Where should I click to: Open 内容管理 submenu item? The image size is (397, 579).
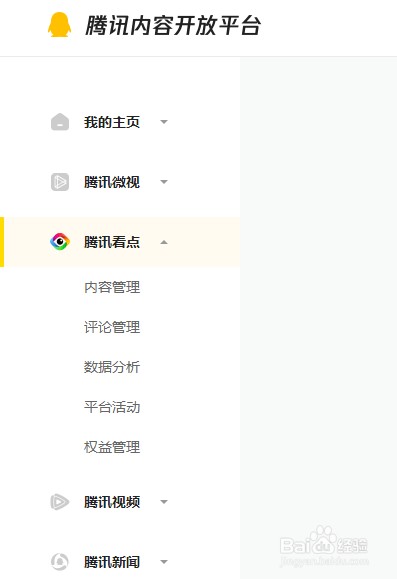112,287
